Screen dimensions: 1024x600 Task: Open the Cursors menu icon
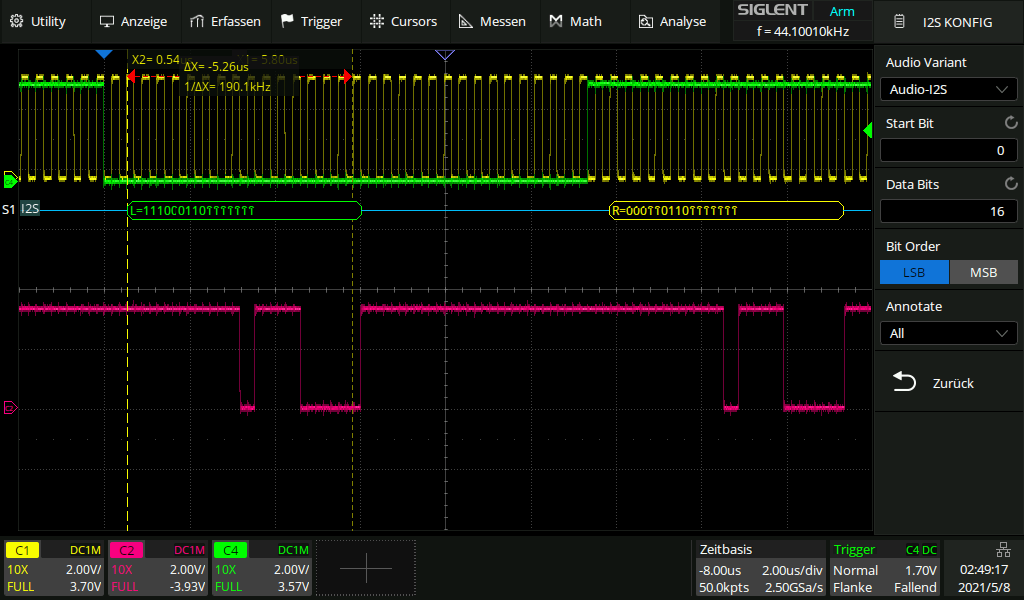click(x=376, y=21)
